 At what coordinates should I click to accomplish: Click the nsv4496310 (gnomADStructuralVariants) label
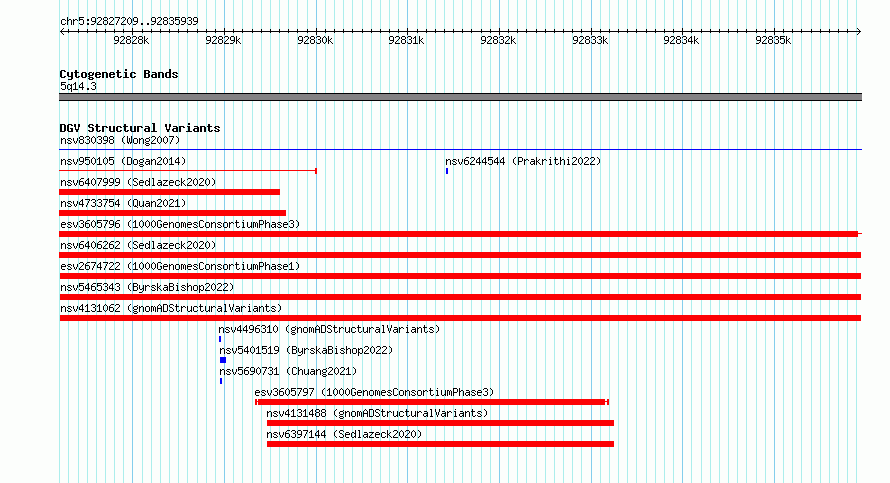click(x=329, y=329)
